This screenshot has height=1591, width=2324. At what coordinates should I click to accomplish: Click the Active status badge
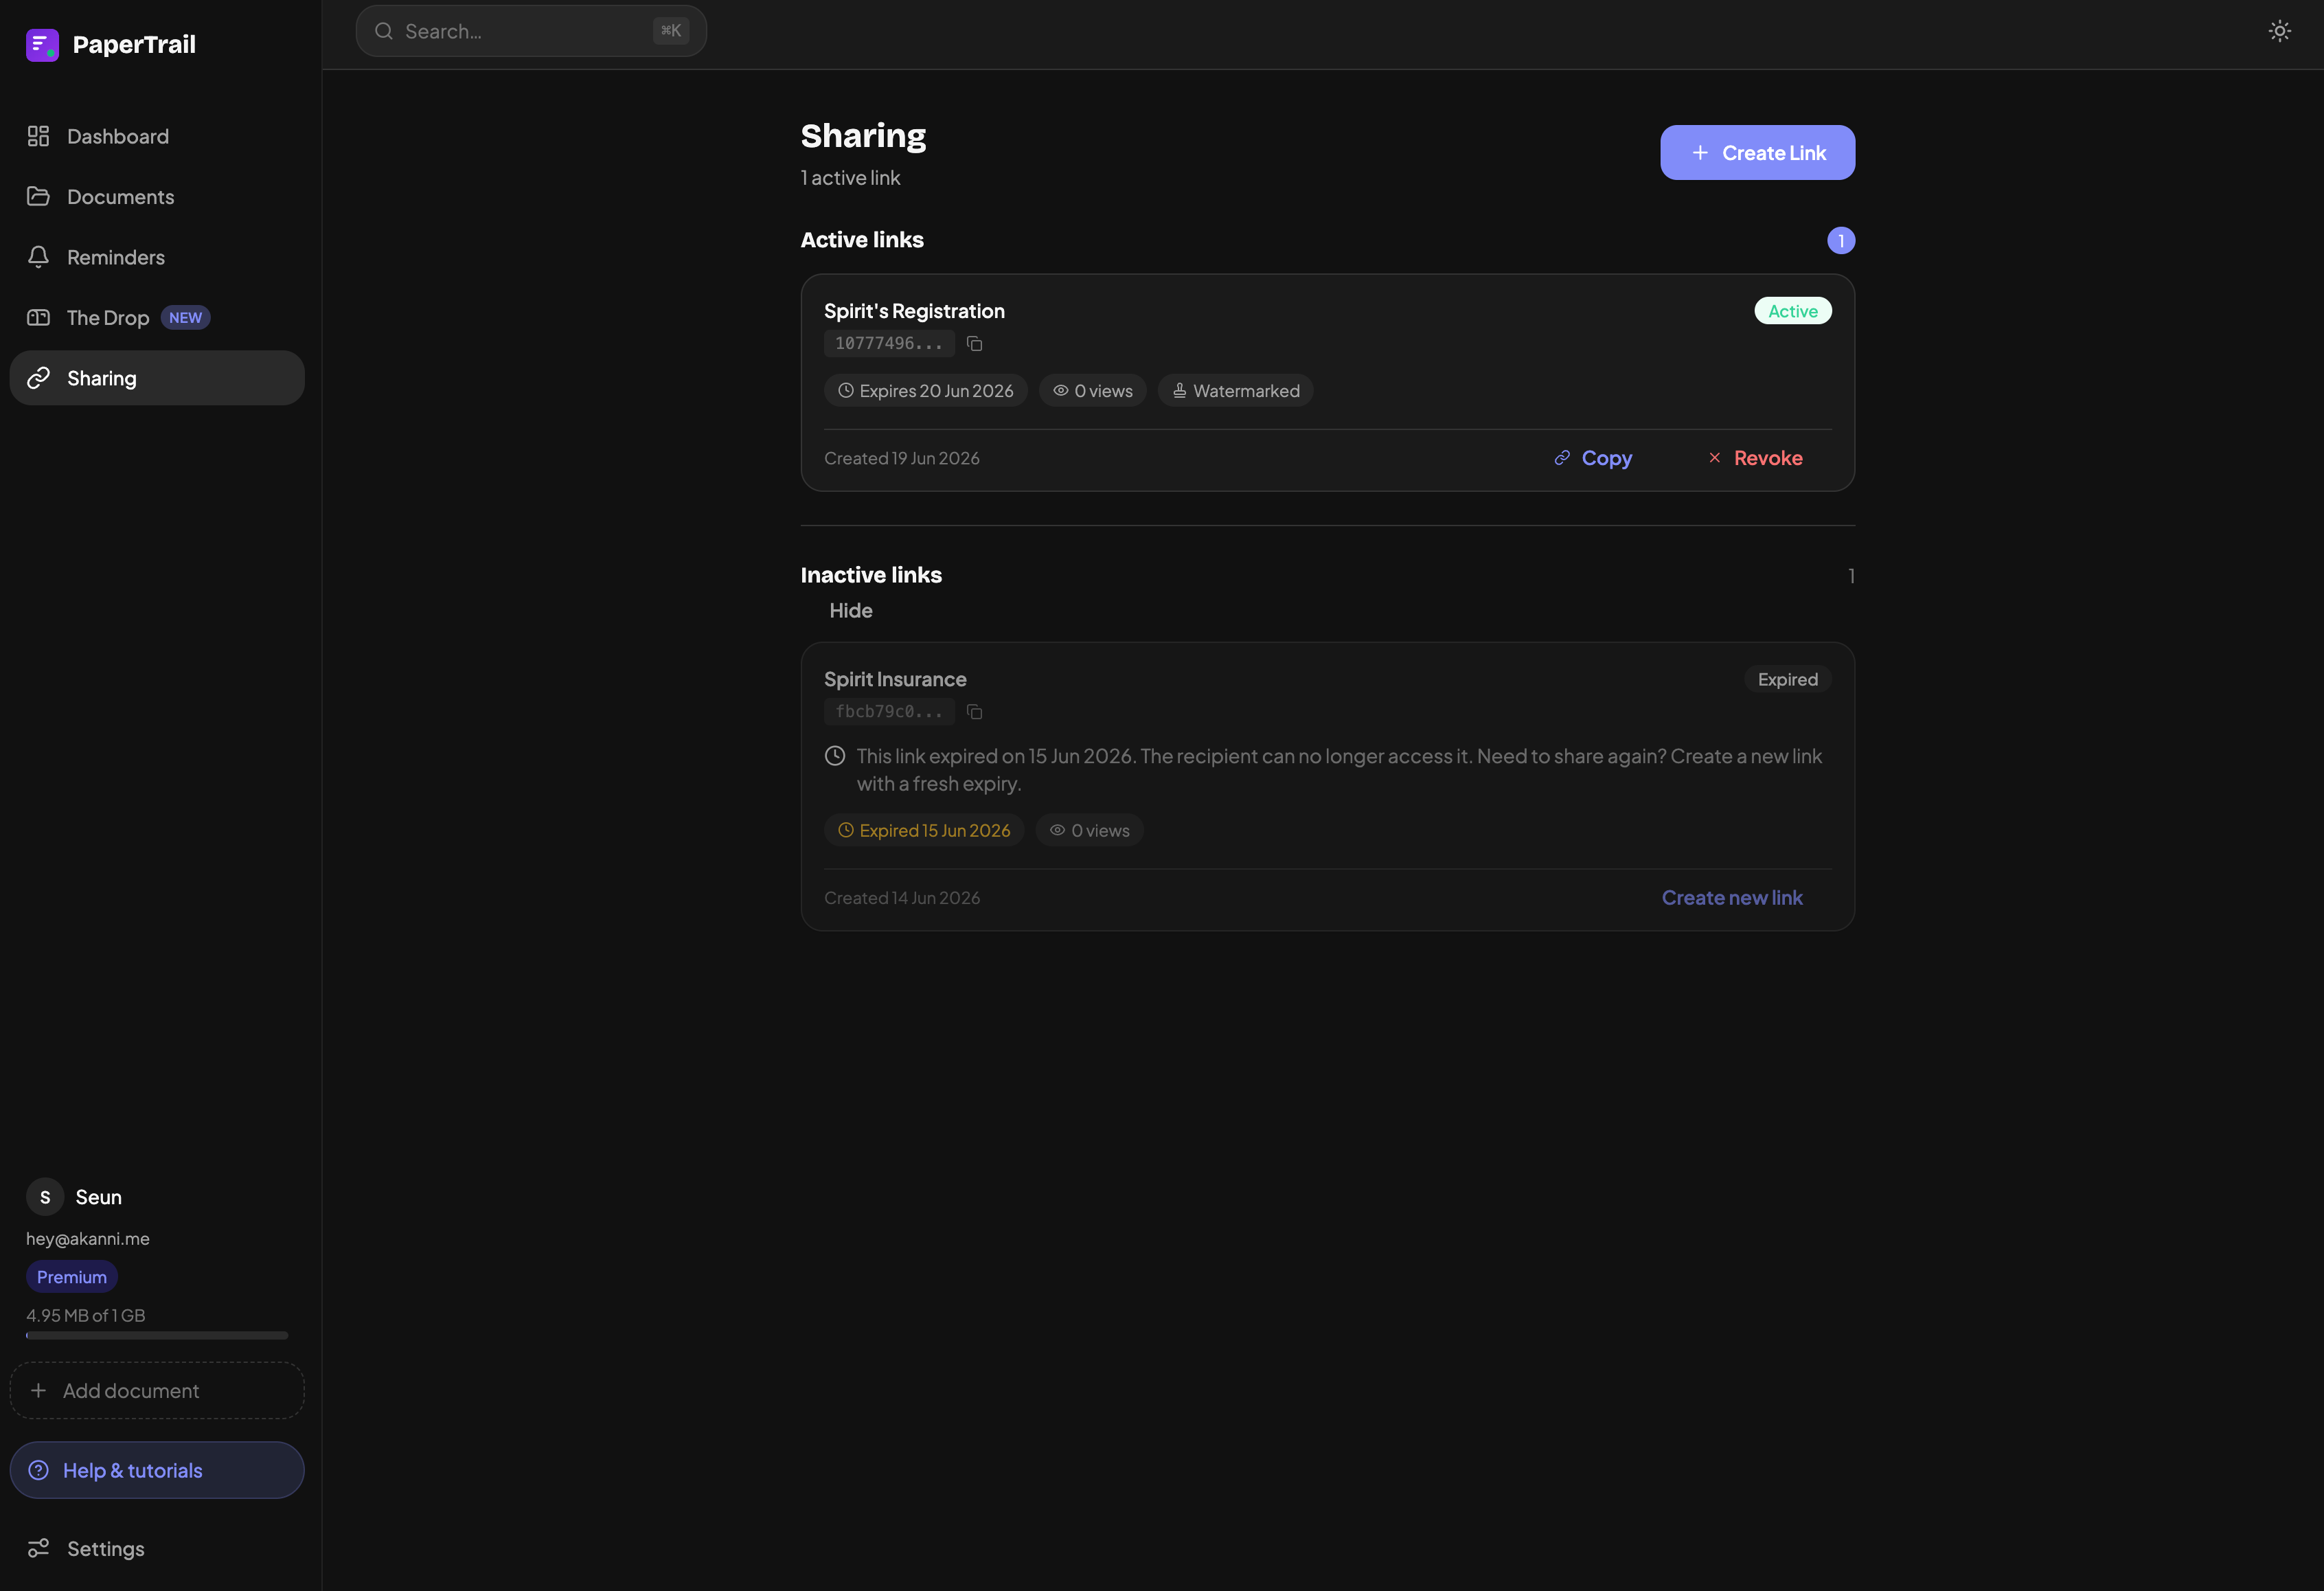[1792, 311]
